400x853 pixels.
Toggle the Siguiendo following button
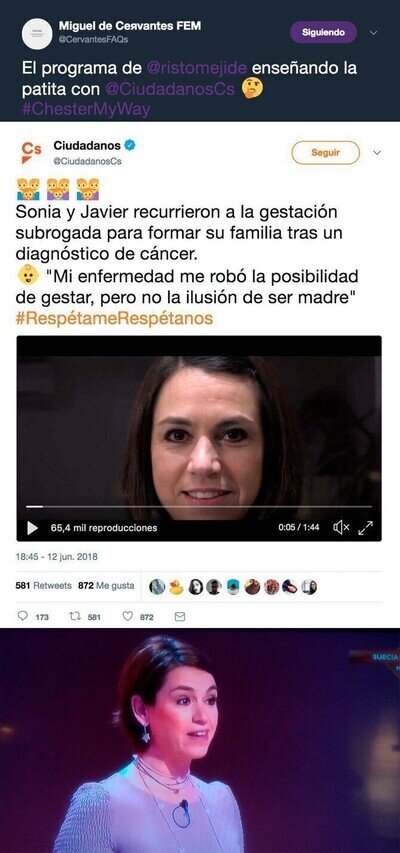point(323,32)
